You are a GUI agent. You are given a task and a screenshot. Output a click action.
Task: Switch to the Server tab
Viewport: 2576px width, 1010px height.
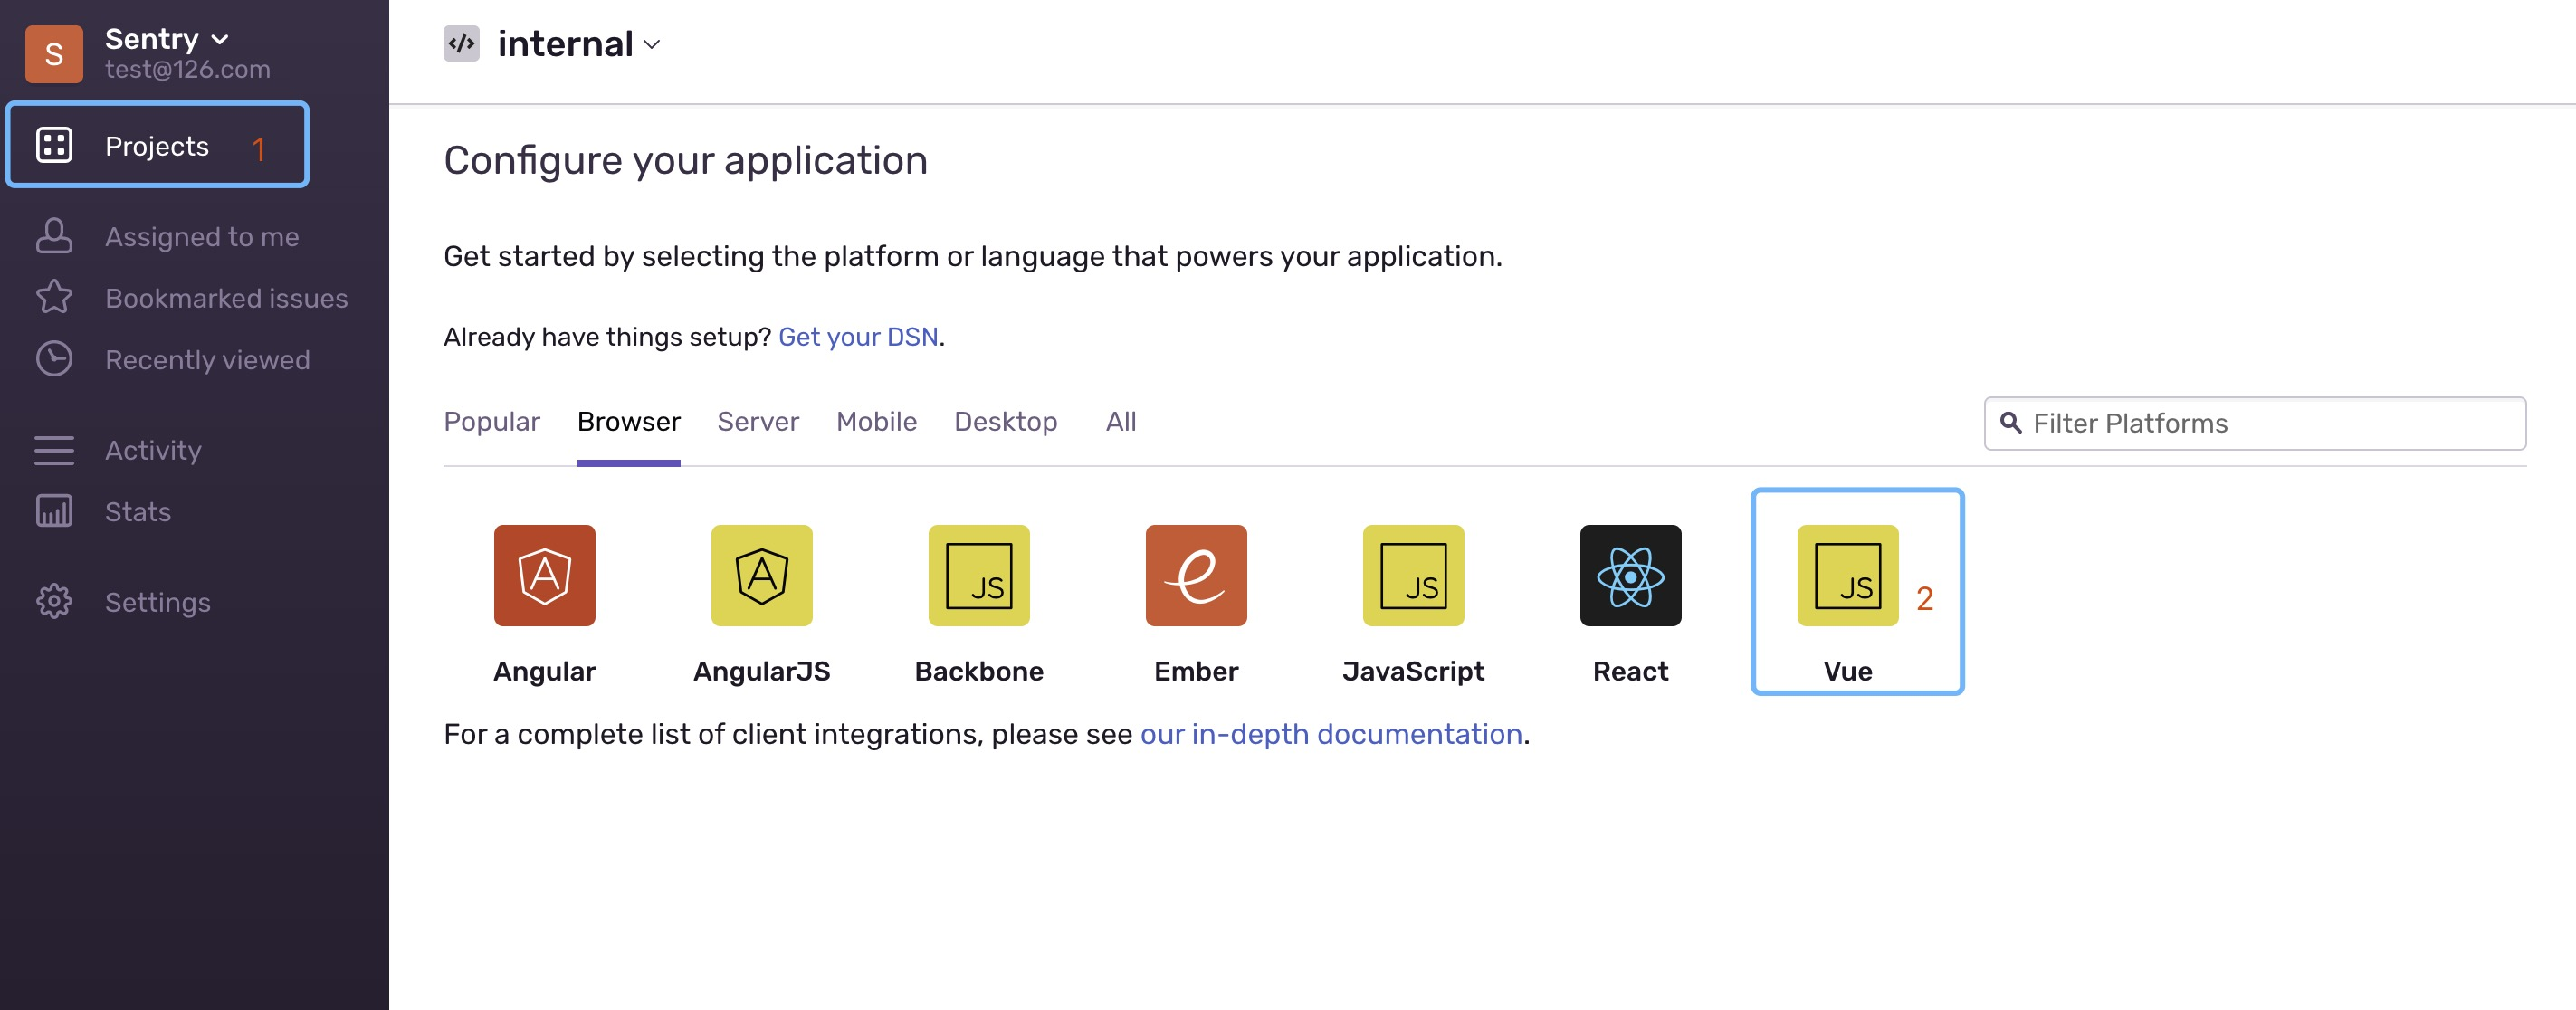tap(757, 421)
